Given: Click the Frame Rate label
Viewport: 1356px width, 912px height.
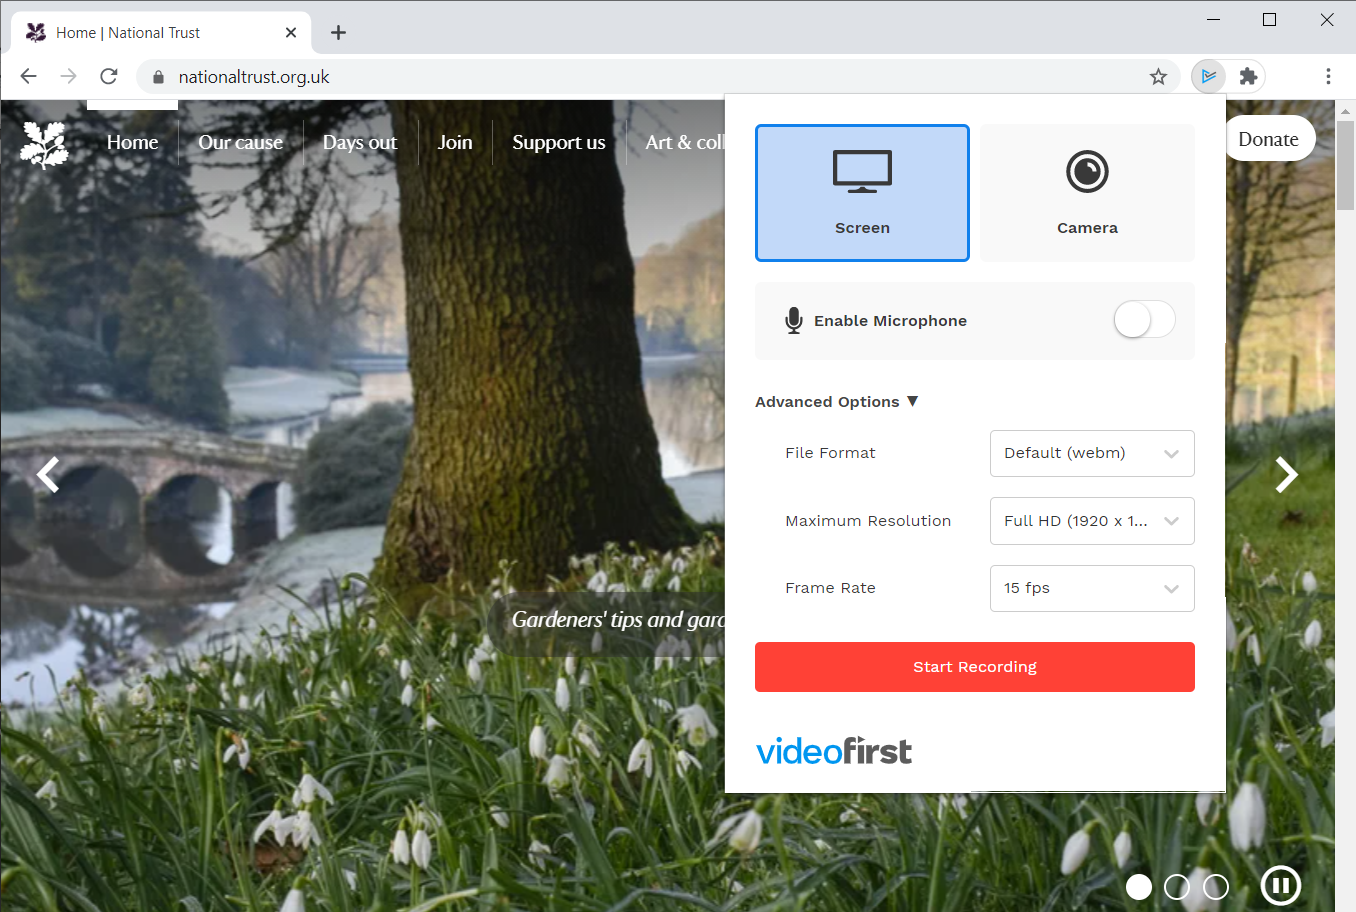Looking at the screenshot, I should tap(830, 588).
